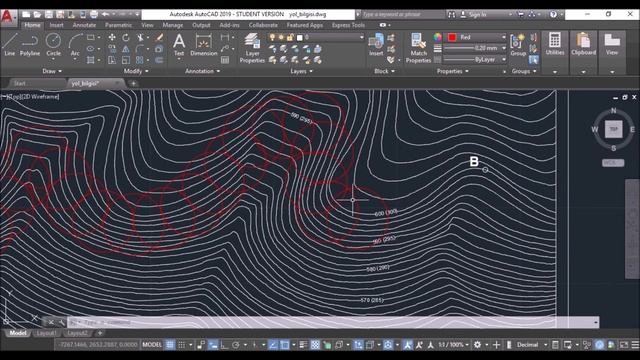Expand the Block panel
The image size is (640, 360).
click(x=384, y=71)
